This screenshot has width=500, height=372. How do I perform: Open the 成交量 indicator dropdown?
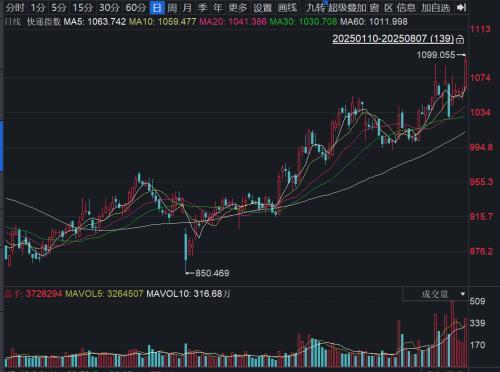coord(435,294)
